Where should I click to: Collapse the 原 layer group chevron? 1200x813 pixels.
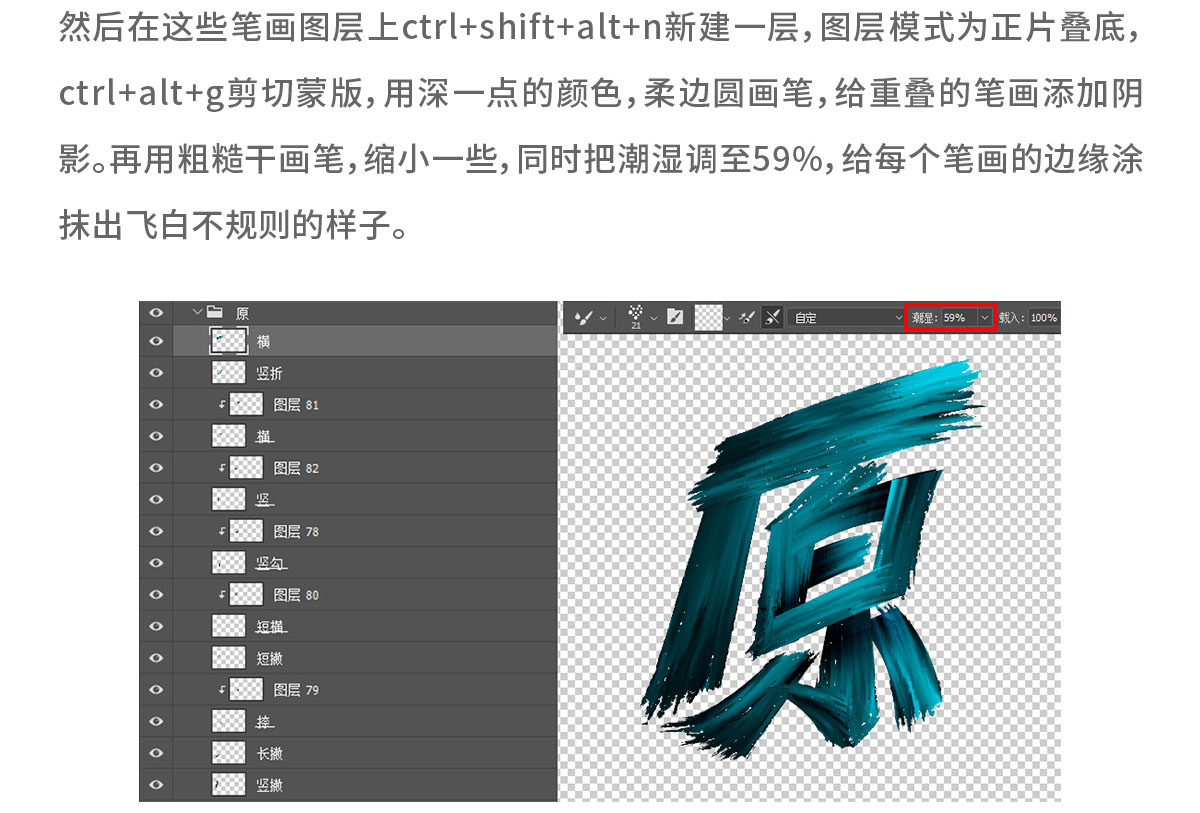tap(197, 313)
